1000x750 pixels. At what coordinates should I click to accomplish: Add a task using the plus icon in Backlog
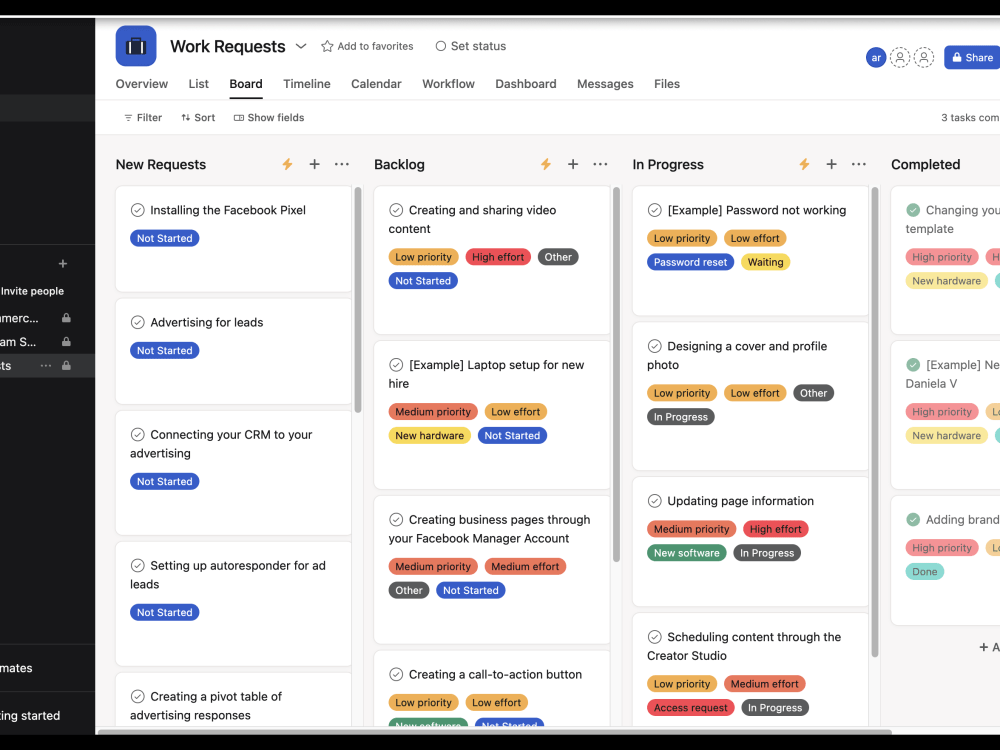click(x=571, y=164)
